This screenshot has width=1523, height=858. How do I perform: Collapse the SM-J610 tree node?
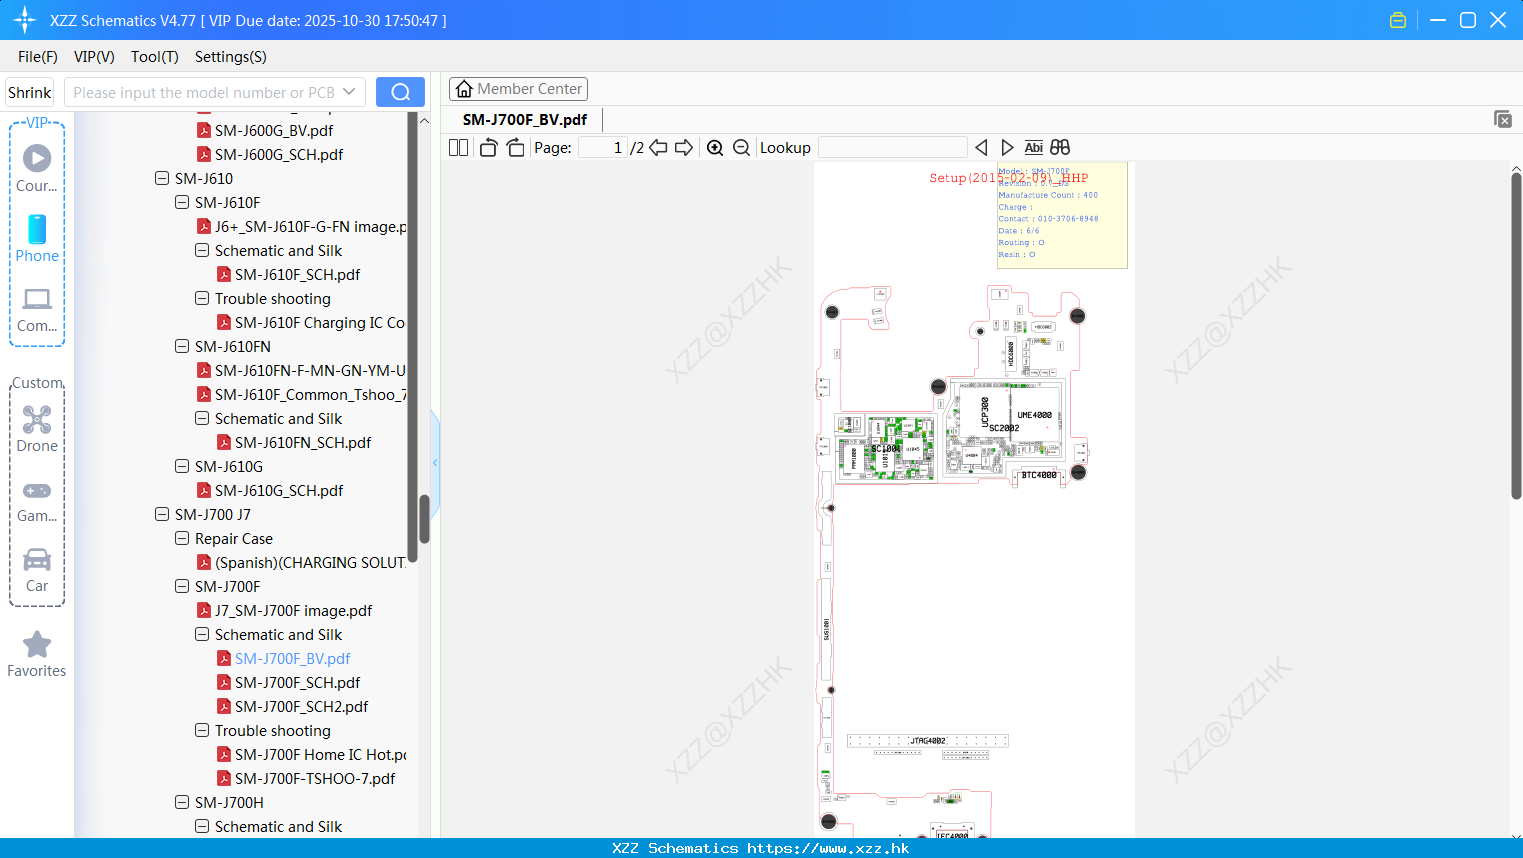pos(162,178)
